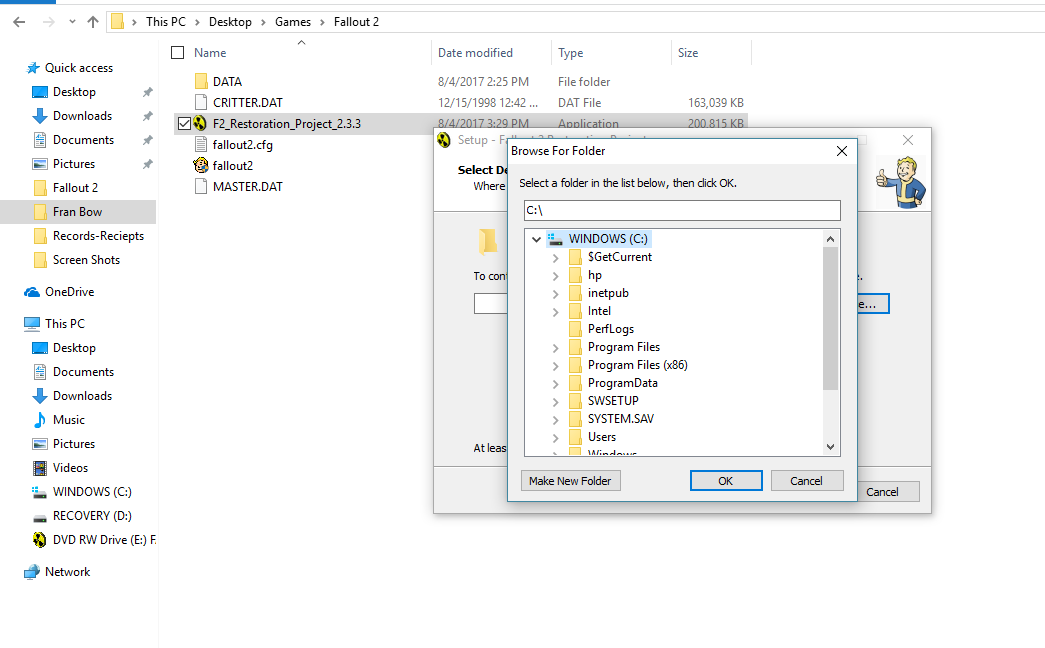Select This PC computer icon in sidebar
1045x648 pixels.
tap(32, 324)
